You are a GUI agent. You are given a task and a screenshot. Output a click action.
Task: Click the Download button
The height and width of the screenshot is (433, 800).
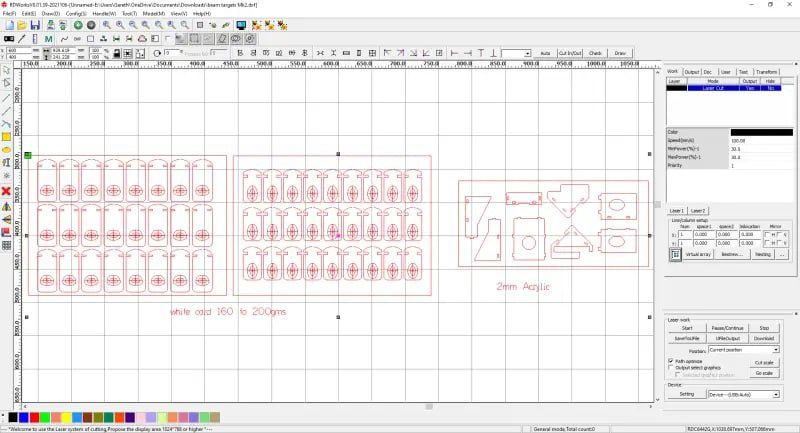coord(764,338)
